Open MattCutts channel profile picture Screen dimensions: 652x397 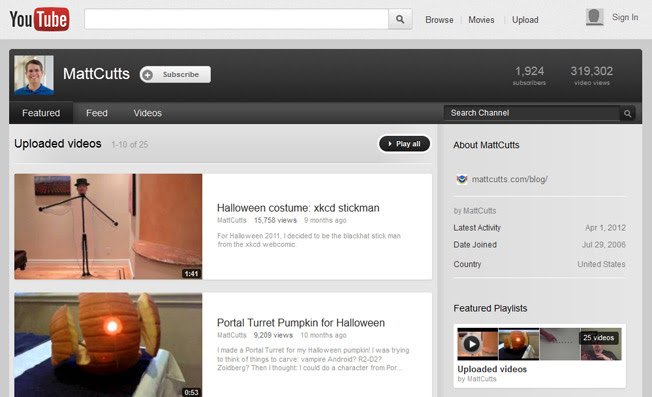[34, 75]
